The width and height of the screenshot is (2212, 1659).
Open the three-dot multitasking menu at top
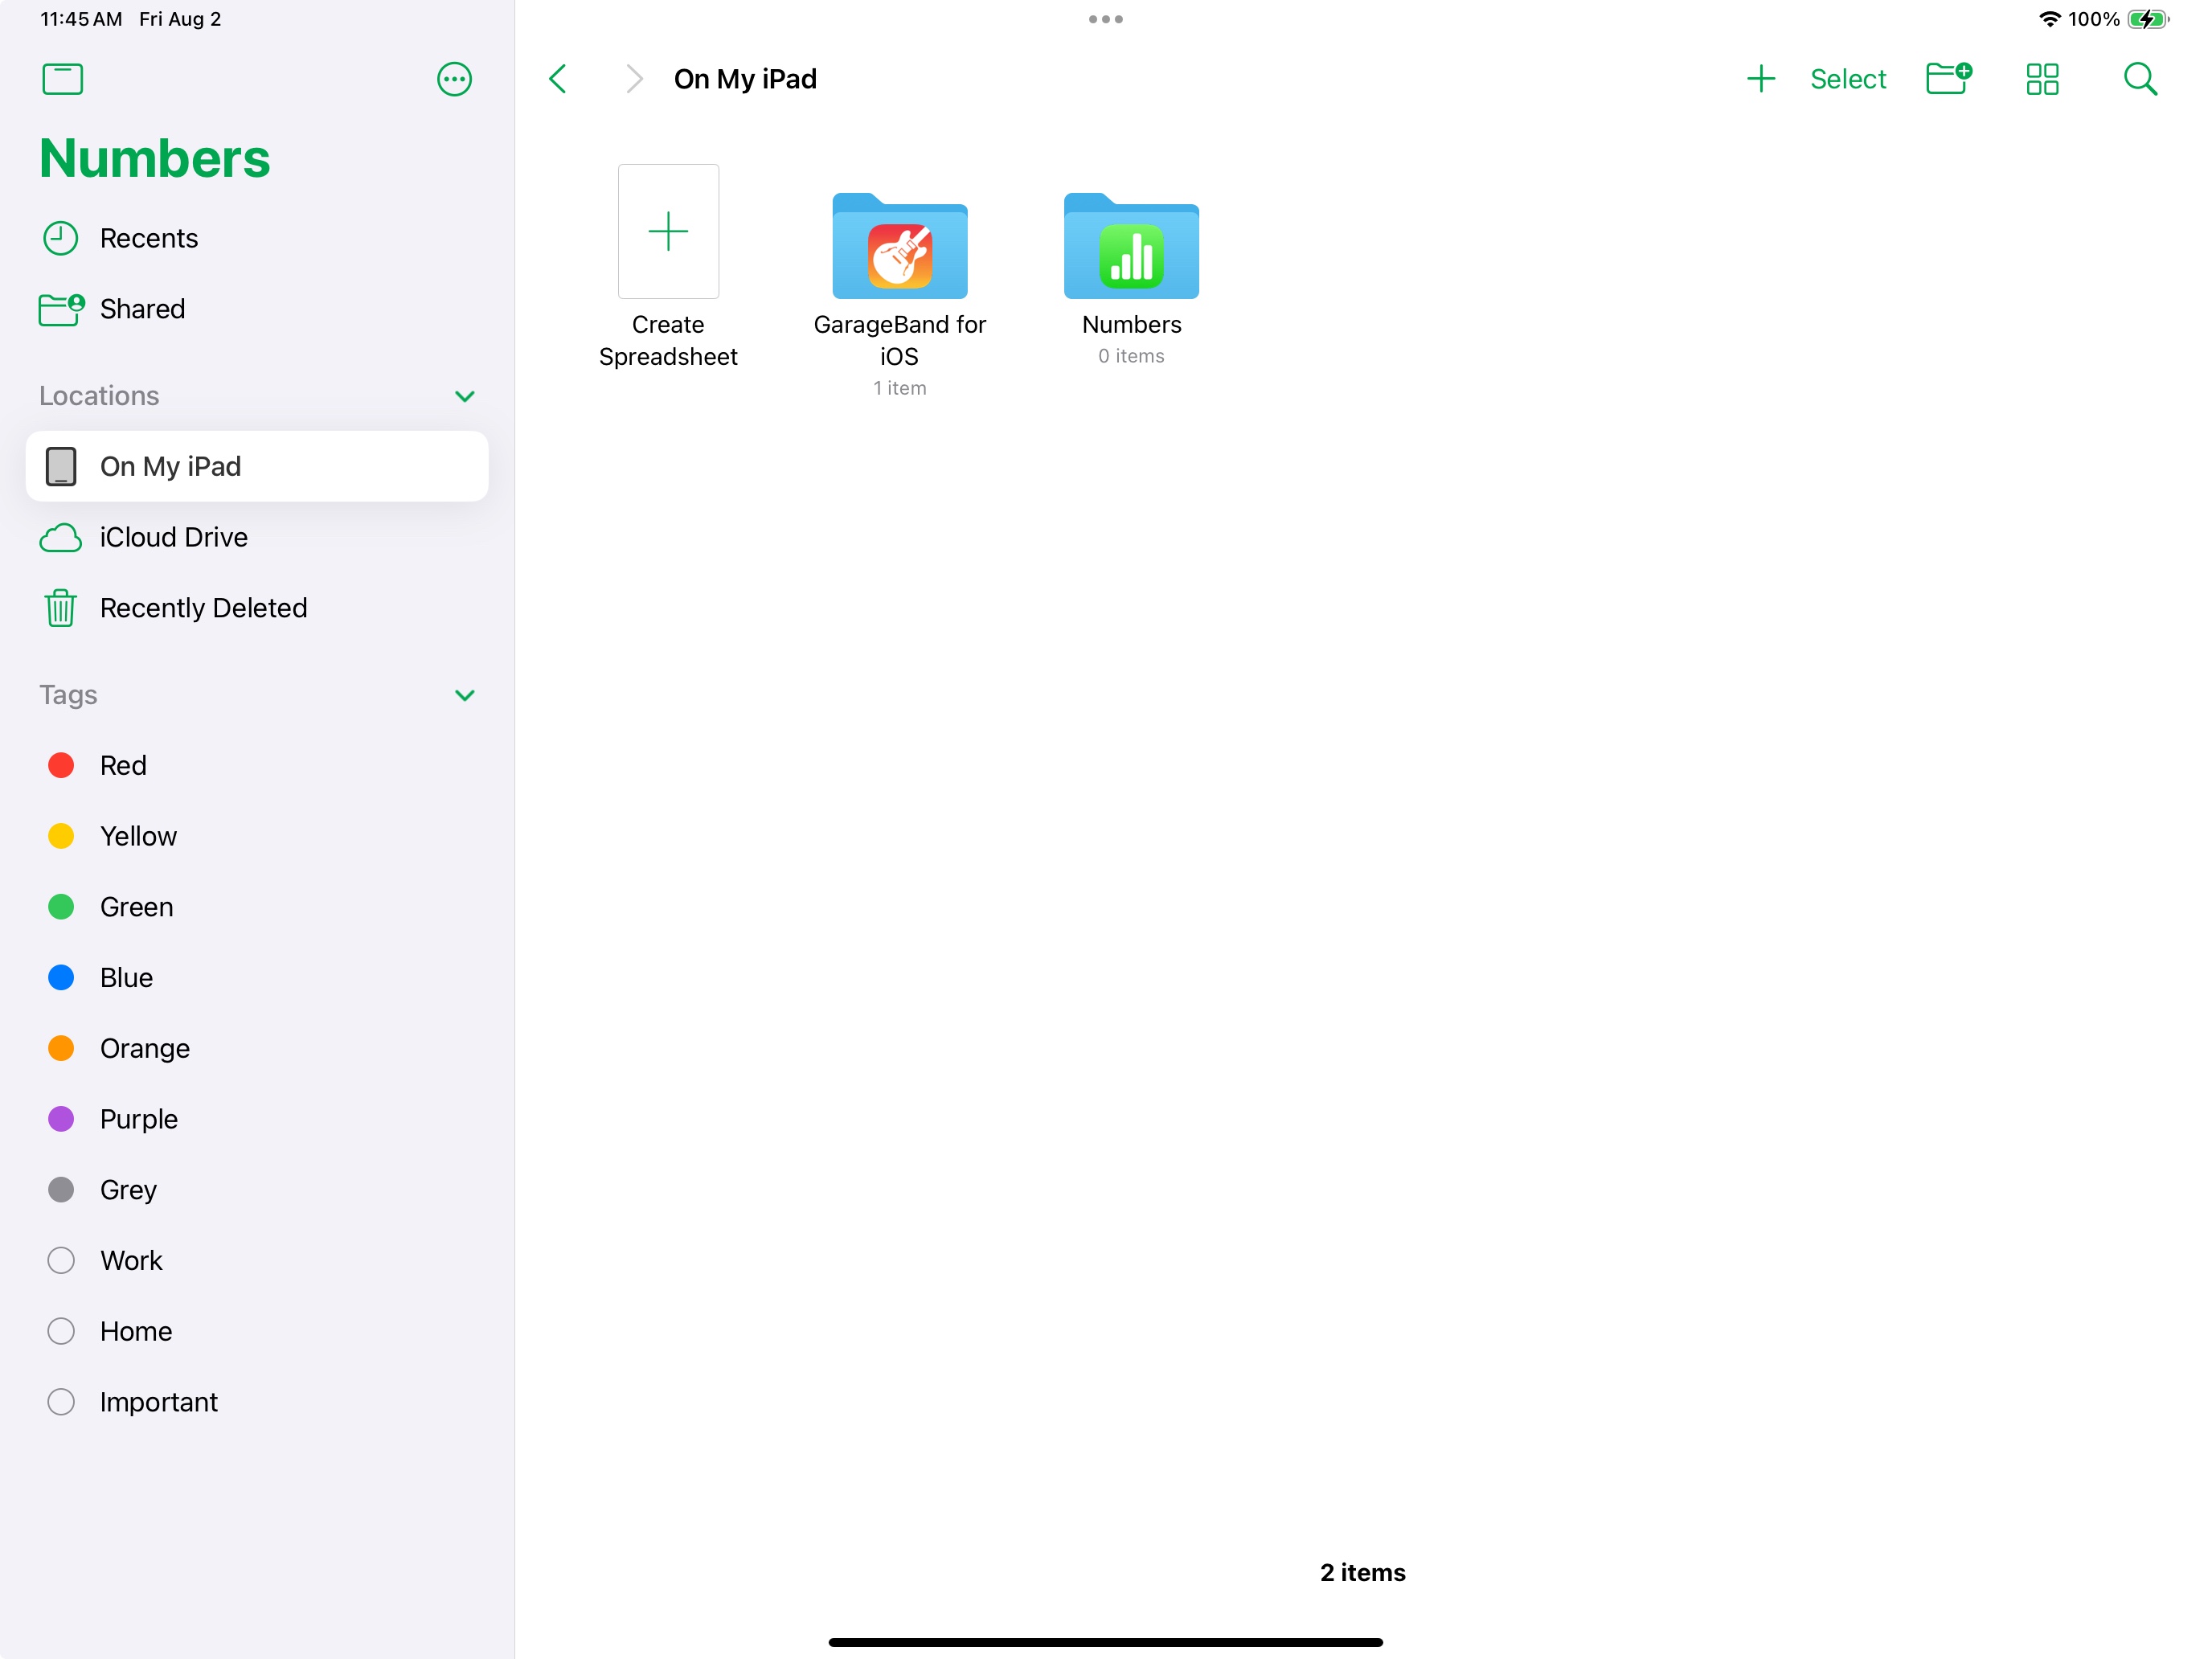click(1105, 19)
